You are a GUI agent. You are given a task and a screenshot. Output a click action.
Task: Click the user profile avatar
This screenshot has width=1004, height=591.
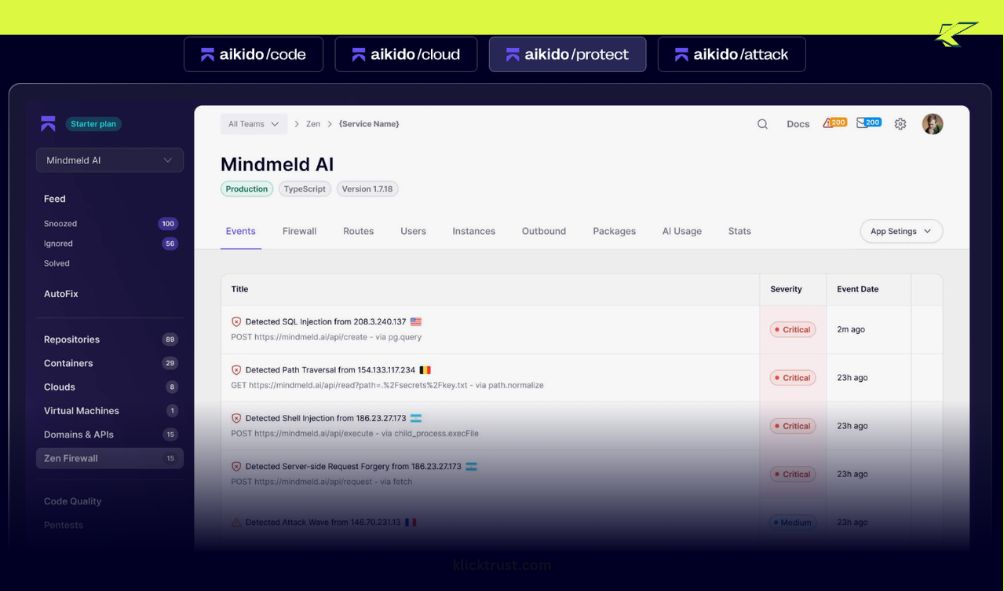(932, 124)
